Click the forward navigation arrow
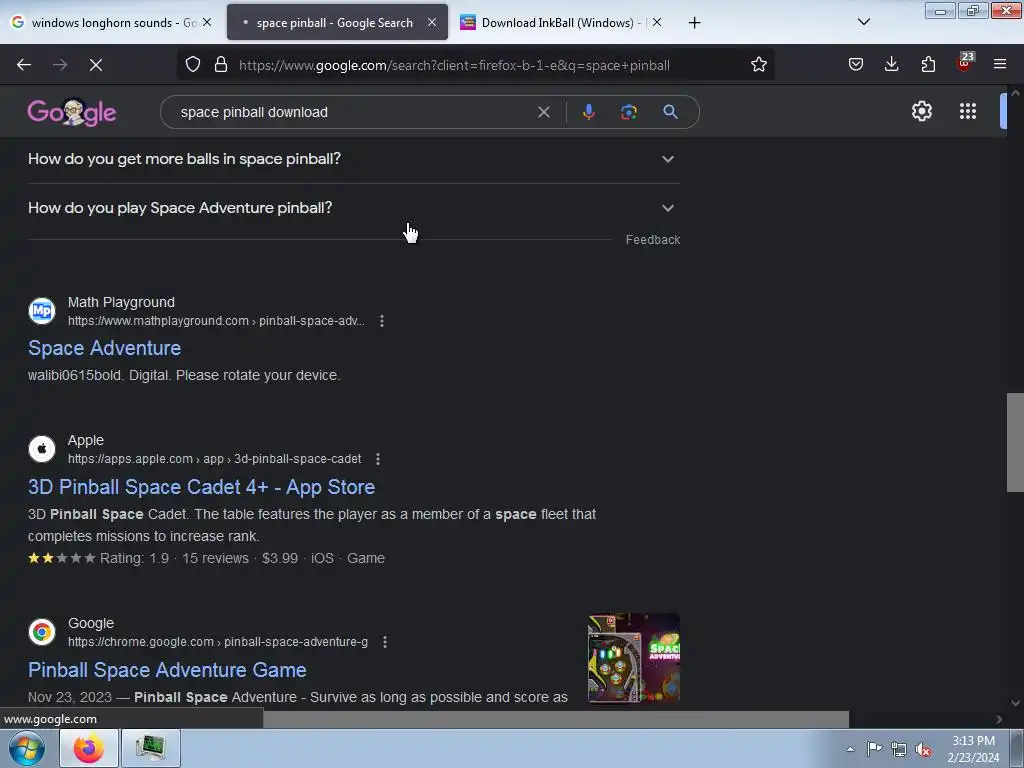Image resolution: width=1024 pixels, height=768 pixels. 60,65
